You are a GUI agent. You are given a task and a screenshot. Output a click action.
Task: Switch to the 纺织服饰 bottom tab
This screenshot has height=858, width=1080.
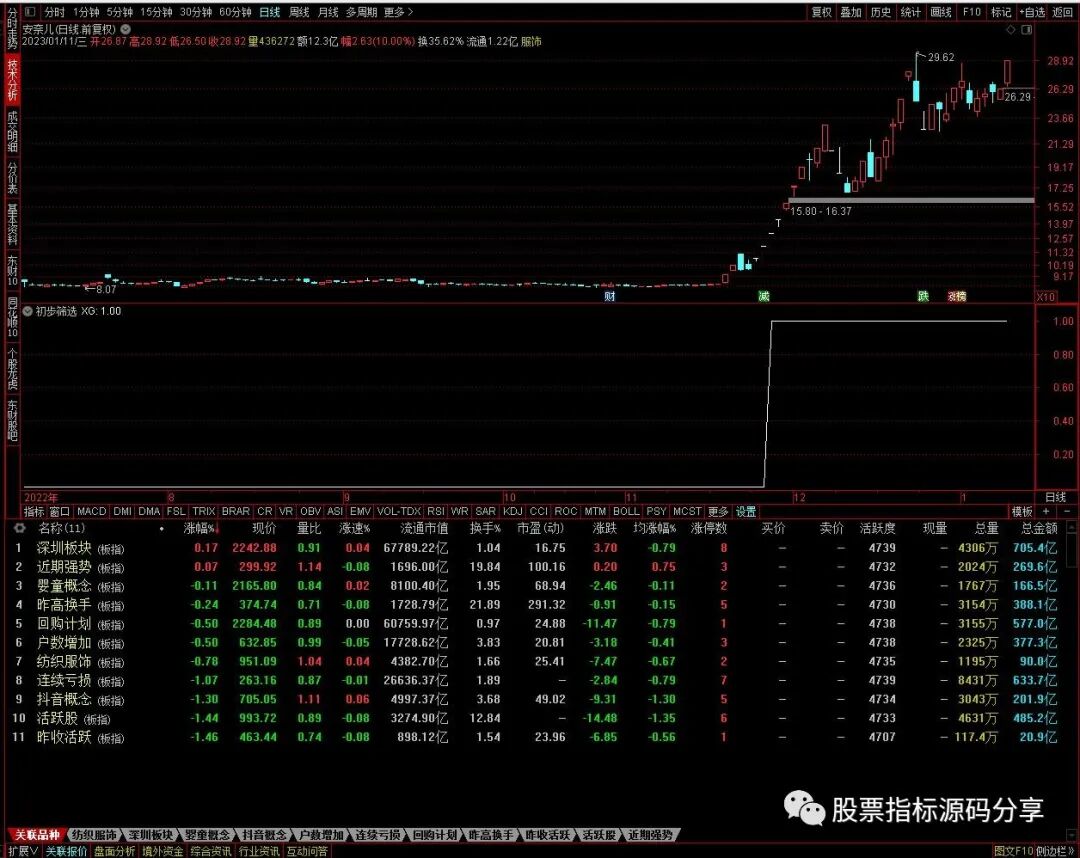click(x=94, y=835)
